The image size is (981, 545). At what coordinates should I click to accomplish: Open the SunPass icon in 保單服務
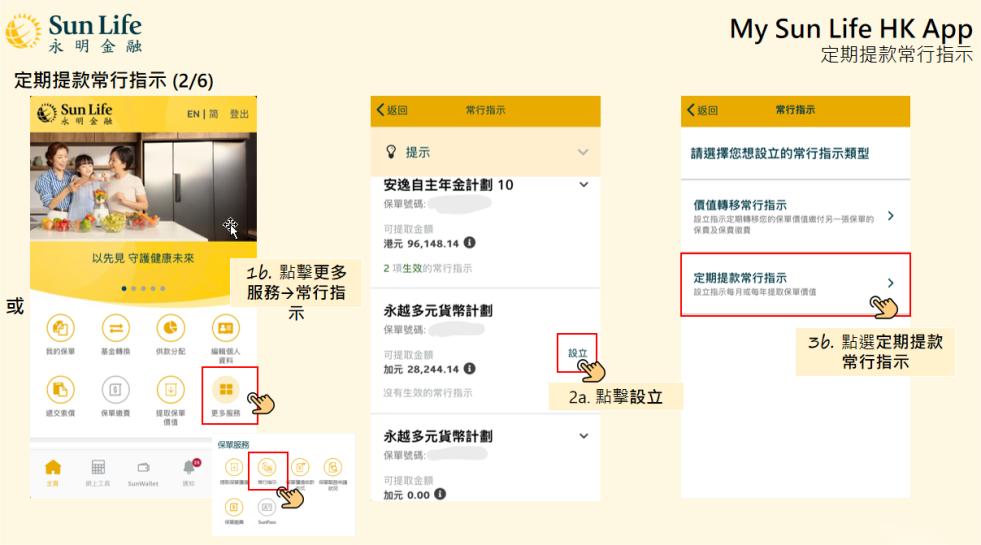click(266, 507)
